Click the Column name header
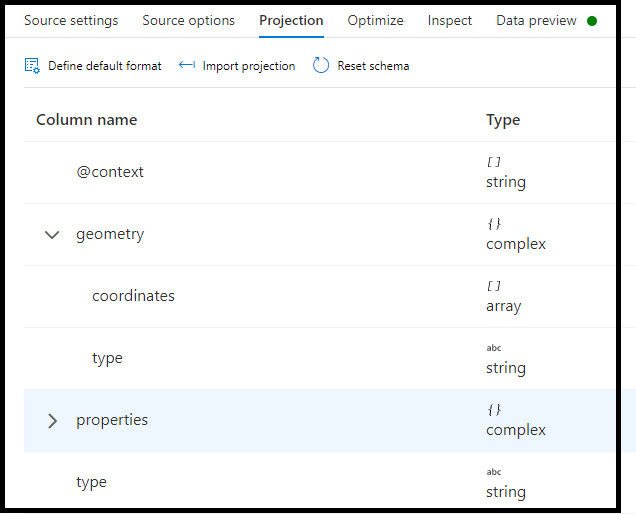 (x=87, y=120)
